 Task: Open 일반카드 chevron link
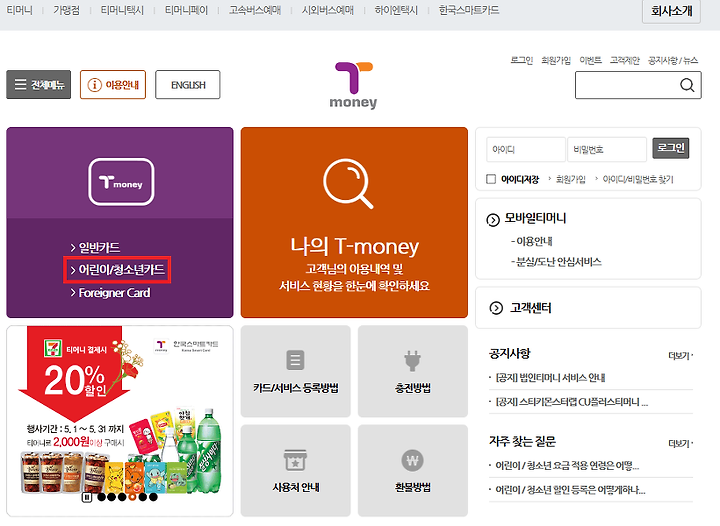point(95,248)
